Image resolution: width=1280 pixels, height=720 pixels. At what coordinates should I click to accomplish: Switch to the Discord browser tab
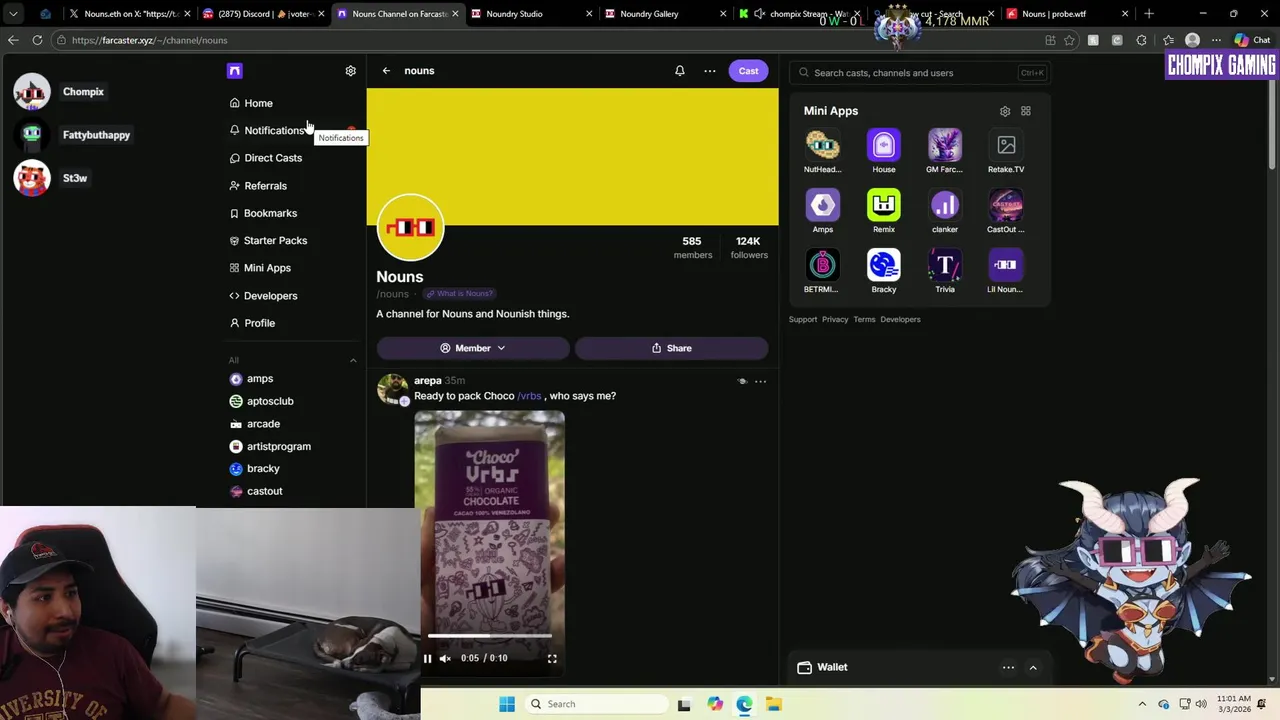[262, 14]
